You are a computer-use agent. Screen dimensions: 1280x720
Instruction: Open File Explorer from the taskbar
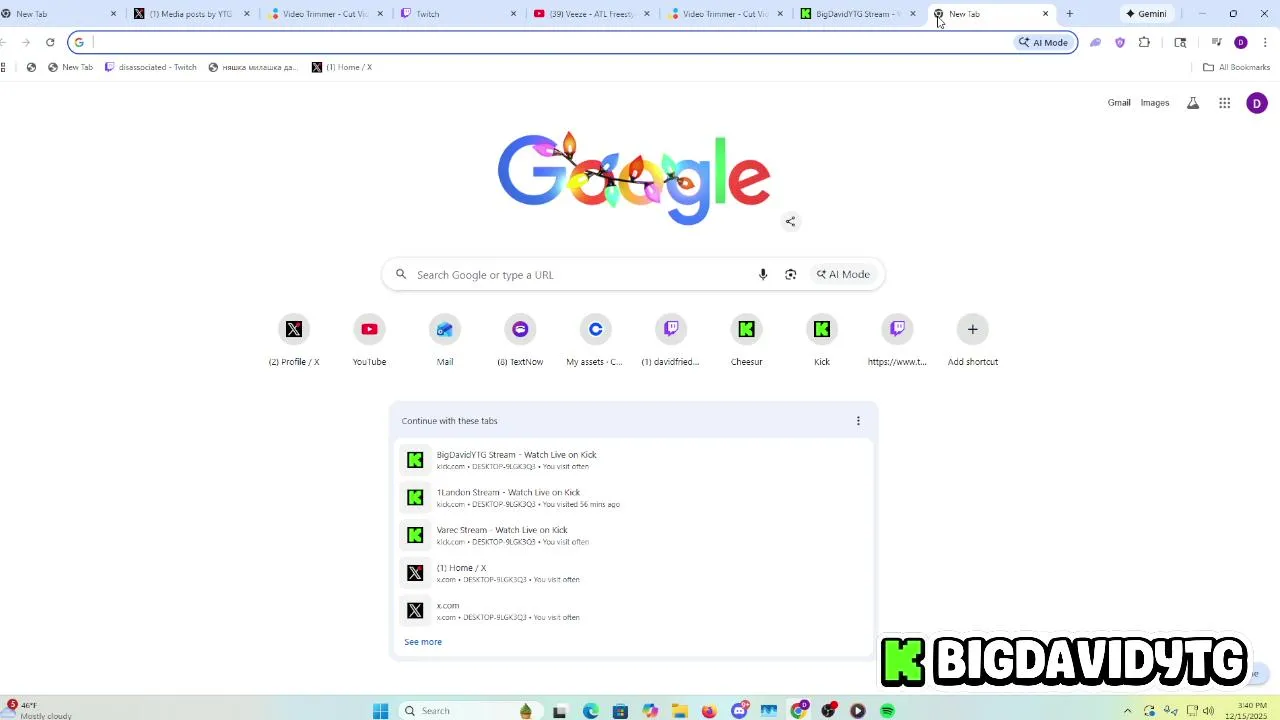[x=680, y=711]
